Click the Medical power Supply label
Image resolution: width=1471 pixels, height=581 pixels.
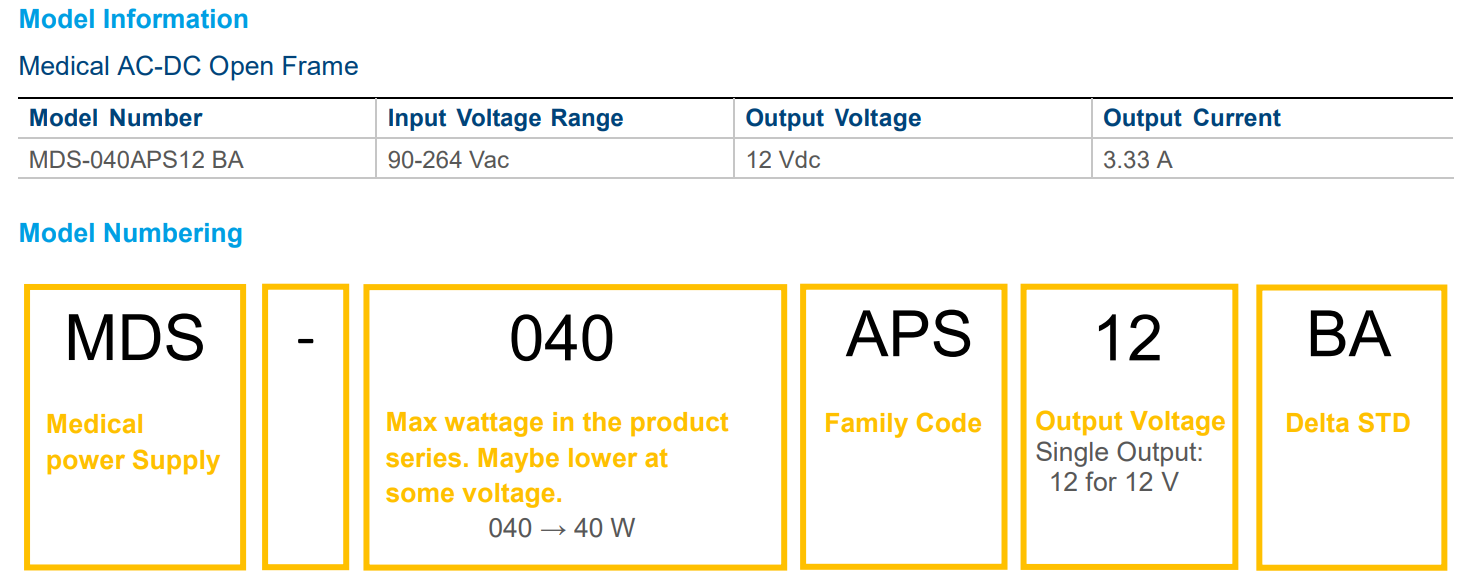[x=132, y=442]
